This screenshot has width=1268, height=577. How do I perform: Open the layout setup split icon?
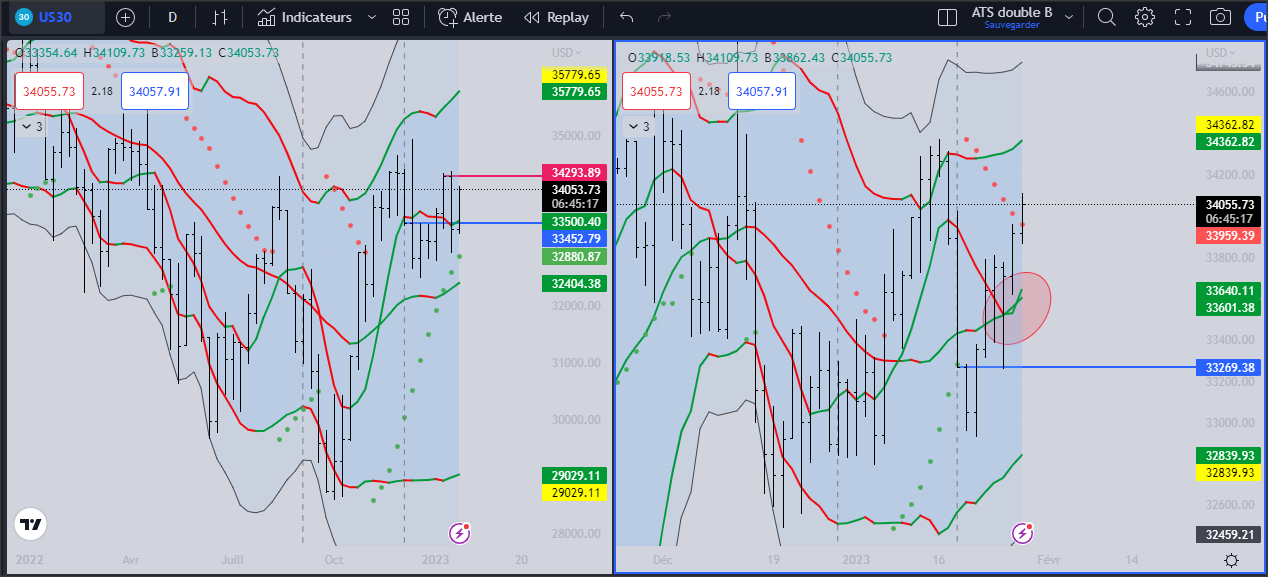(x=947, y=17)
